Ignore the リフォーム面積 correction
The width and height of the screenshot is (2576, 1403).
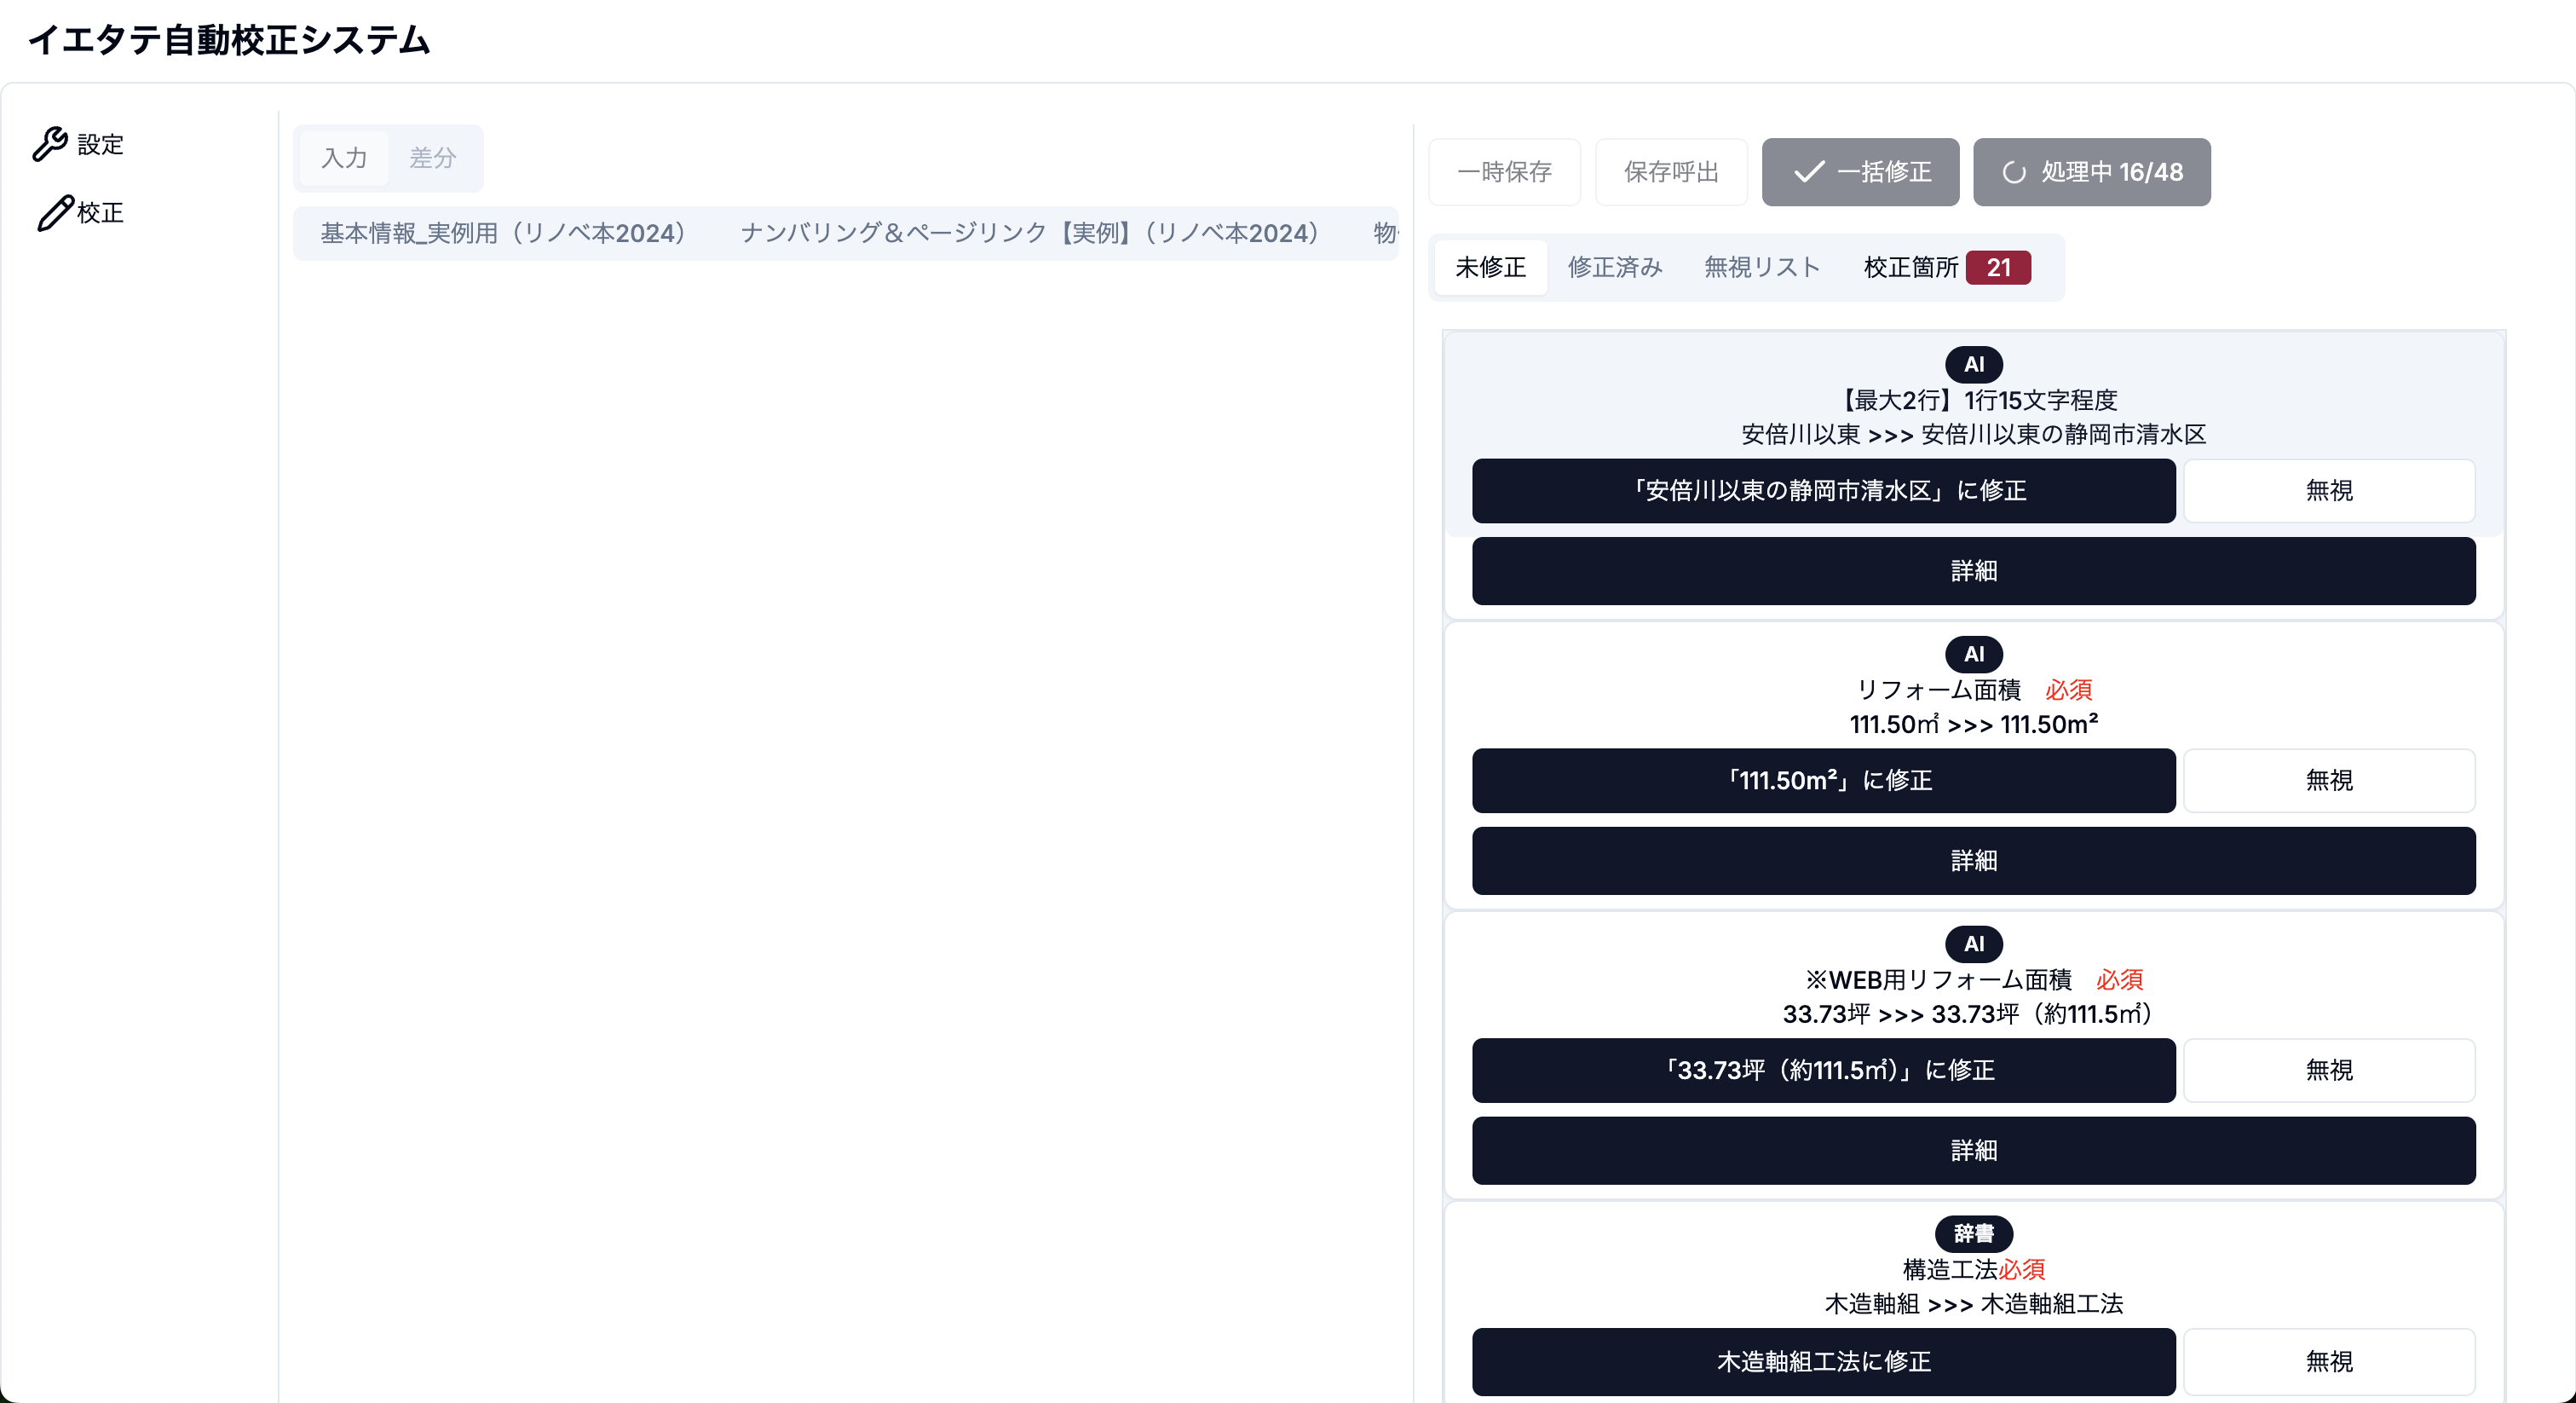2329,781
